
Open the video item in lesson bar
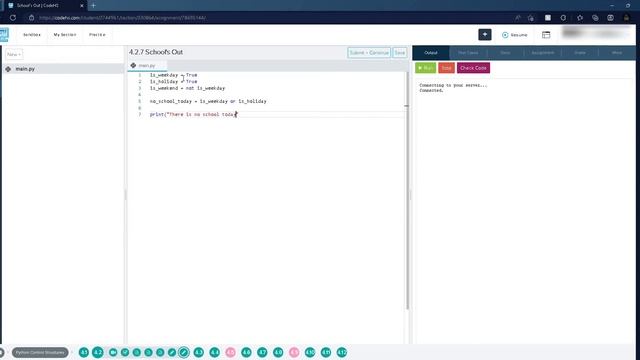pos(113,352)
